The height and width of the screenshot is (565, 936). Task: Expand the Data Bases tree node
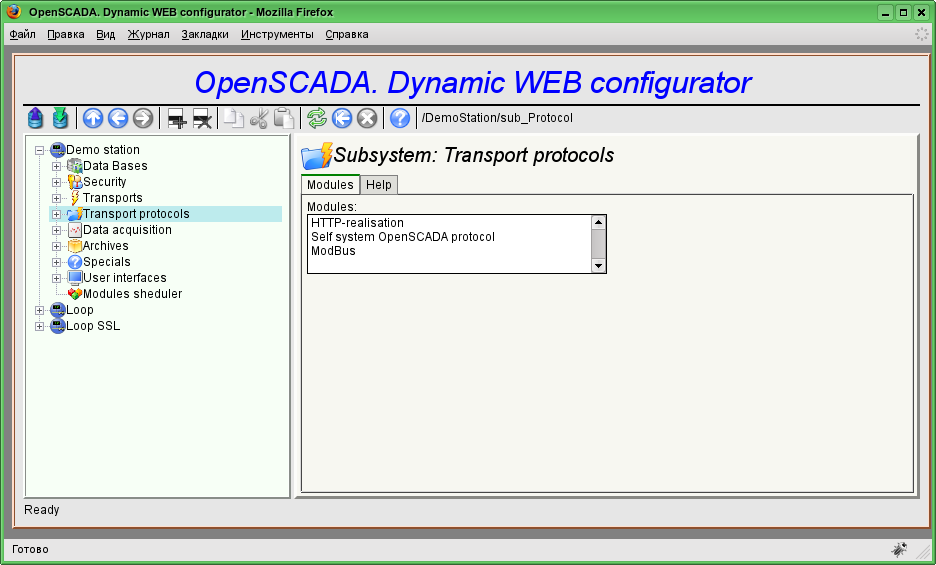[56, 166]
